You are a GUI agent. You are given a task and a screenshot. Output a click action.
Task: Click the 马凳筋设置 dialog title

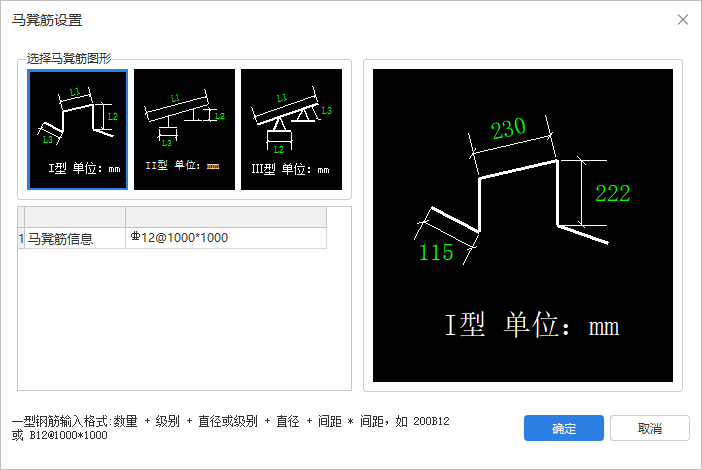[47, 20]
